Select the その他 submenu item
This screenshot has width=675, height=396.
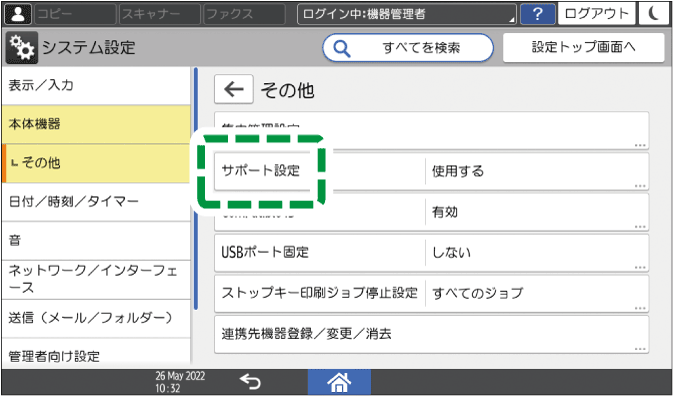(96, 163)
